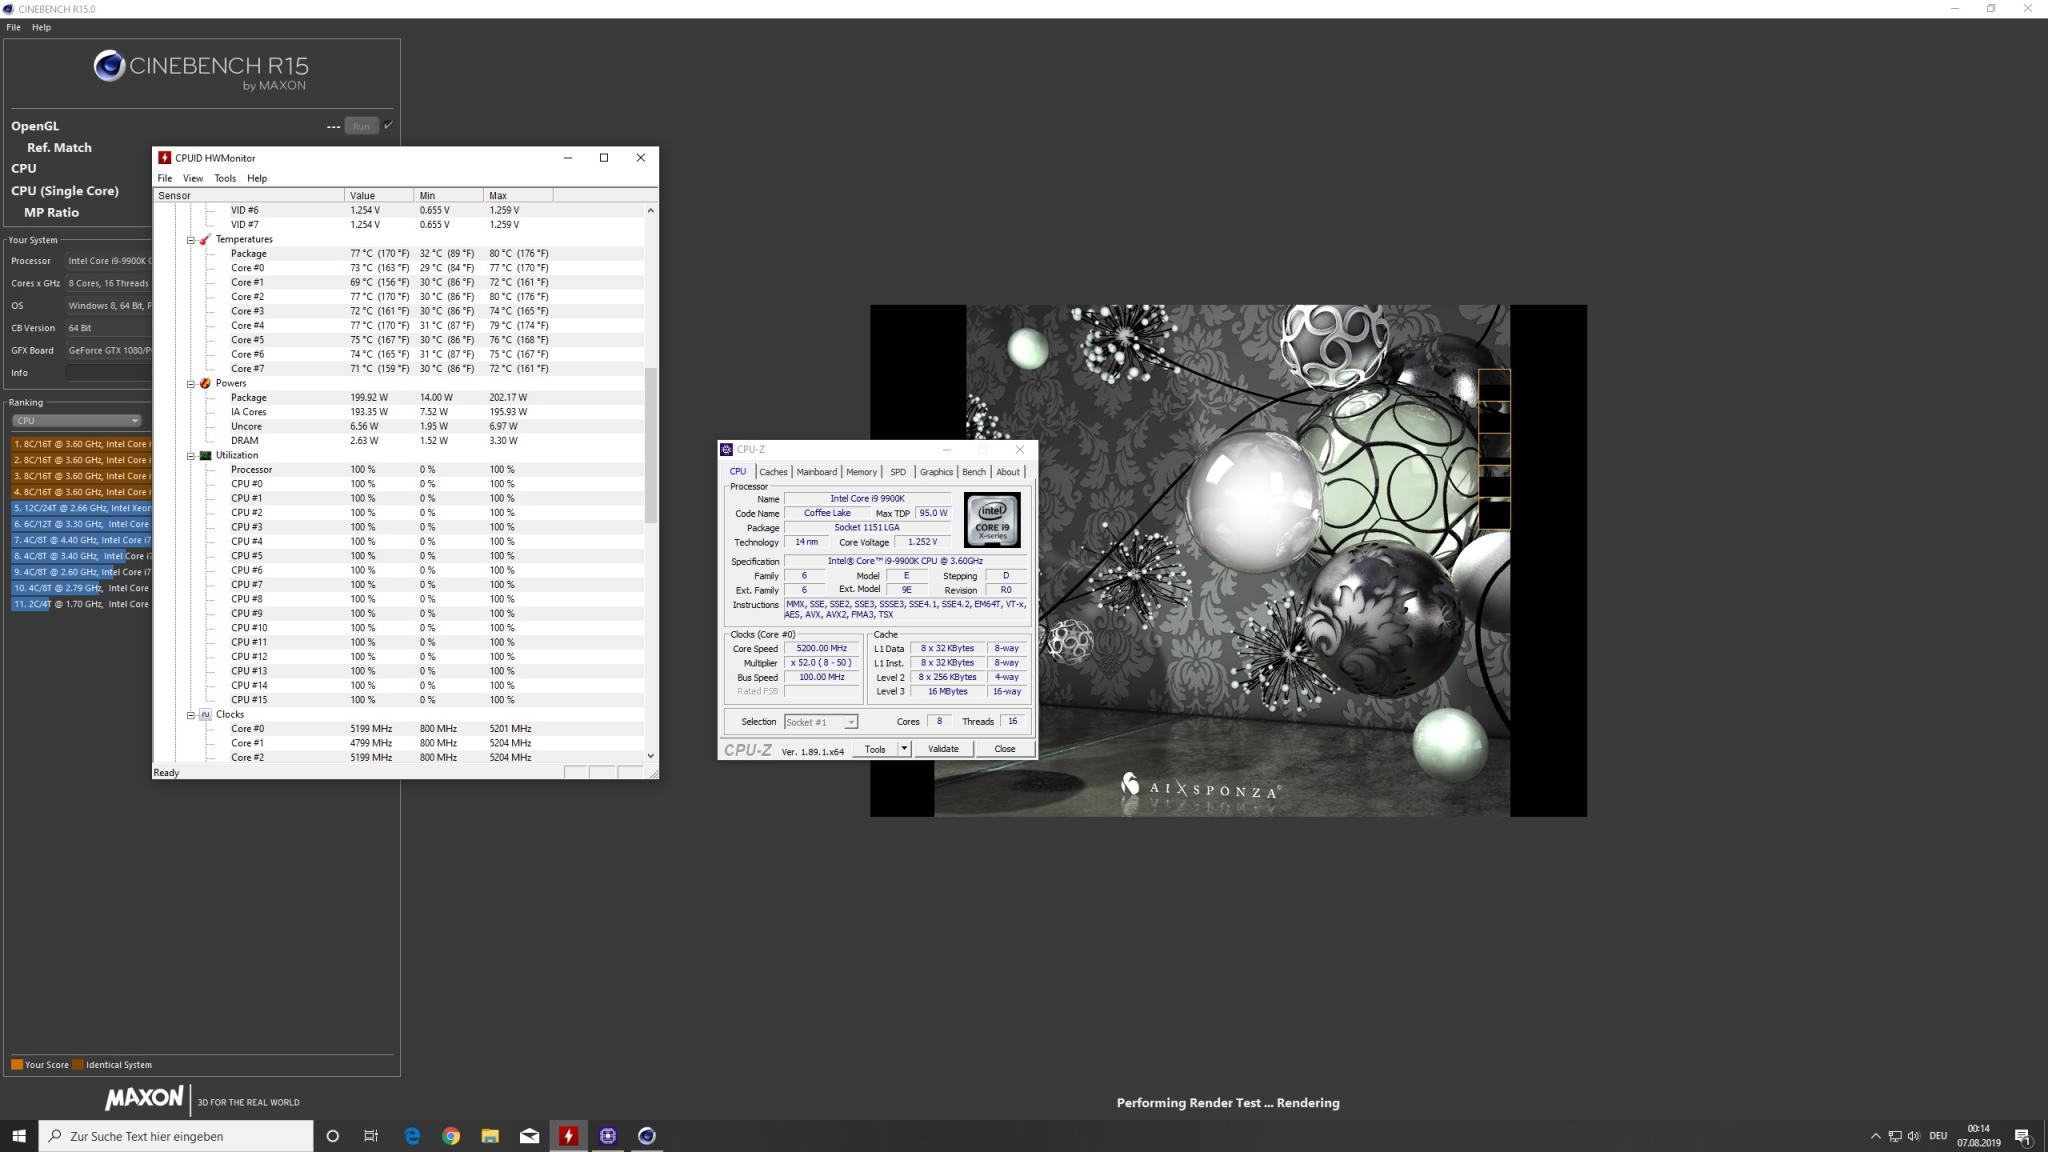Screen dimensions: 2048x1152
Task: Switch to the SPD tab in CPU-Z
Action: 898,472
